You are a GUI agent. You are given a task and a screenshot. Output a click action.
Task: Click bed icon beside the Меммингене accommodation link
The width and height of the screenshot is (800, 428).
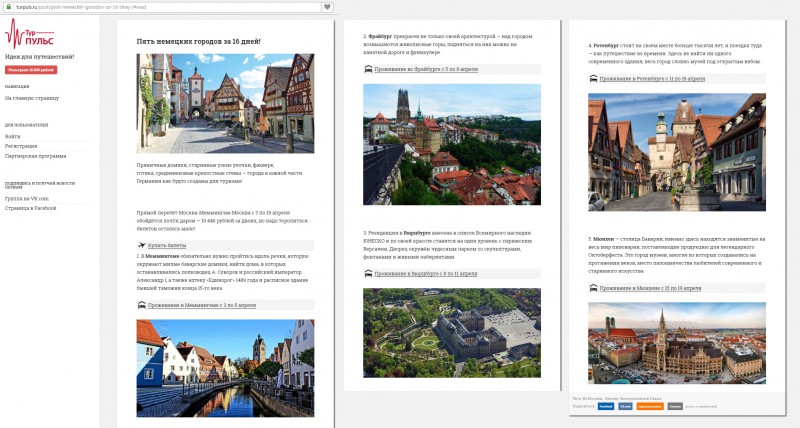[x=142, y=305]
